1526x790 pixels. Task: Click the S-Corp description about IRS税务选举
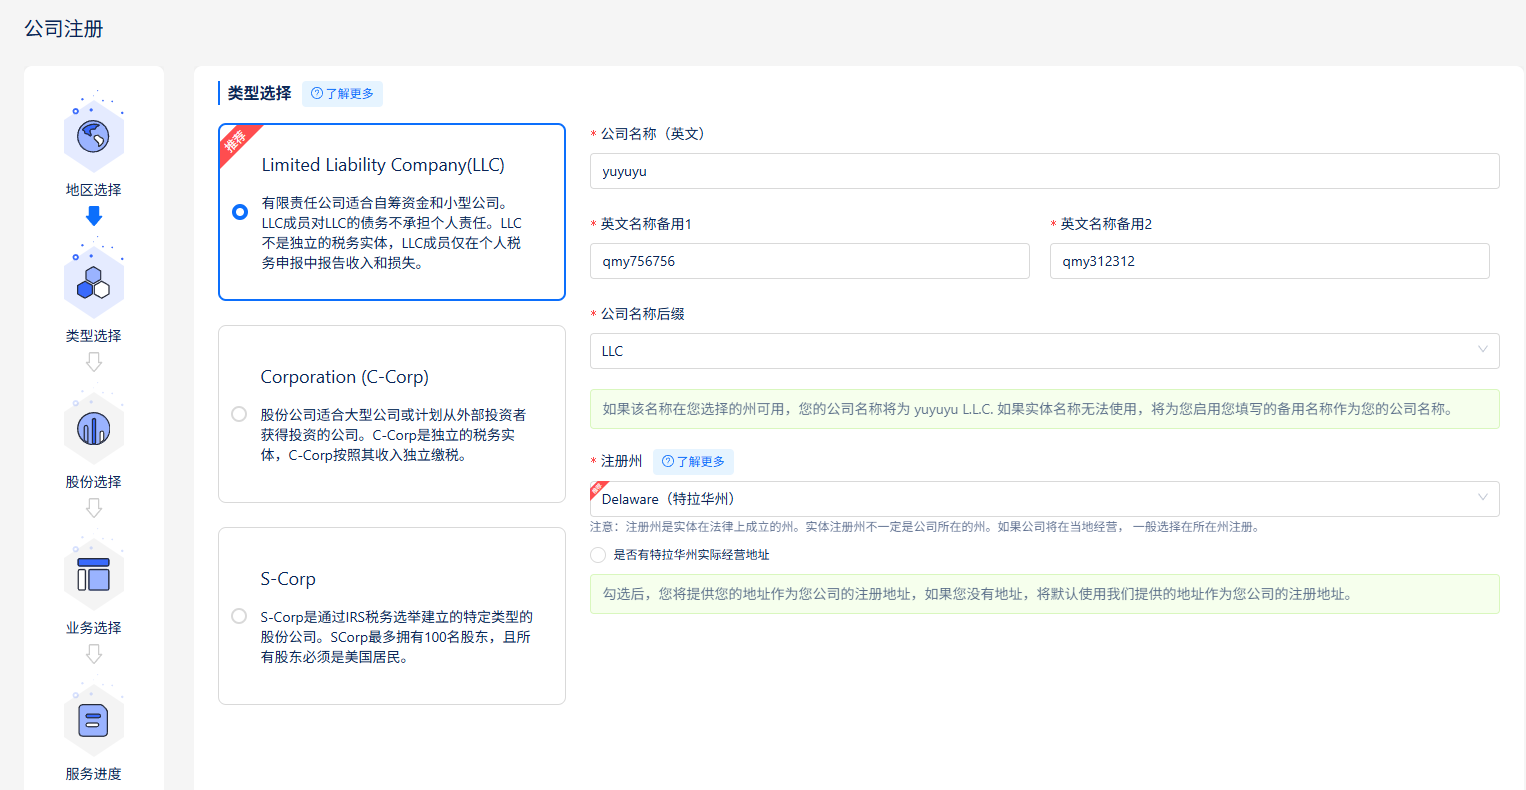click(397, 637)
